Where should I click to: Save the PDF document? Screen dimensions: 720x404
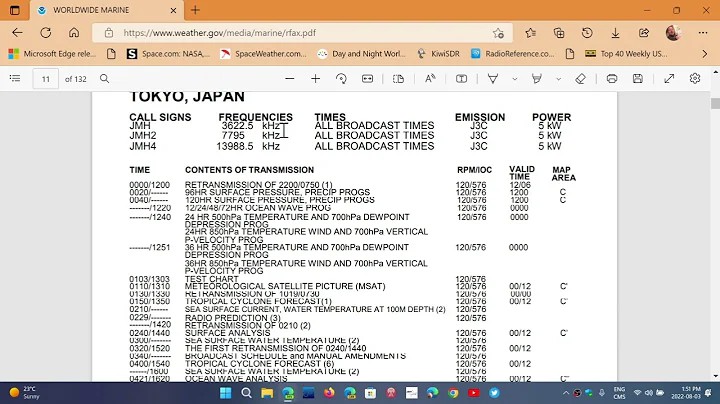(638, 79)
